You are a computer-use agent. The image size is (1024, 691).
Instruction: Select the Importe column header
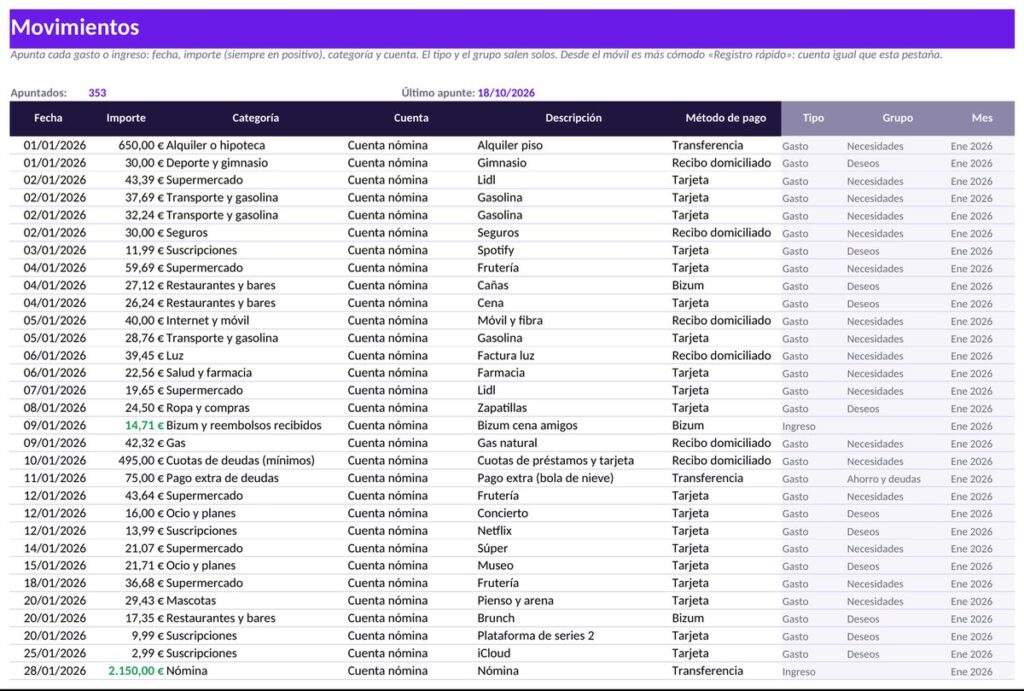point(126,118)
